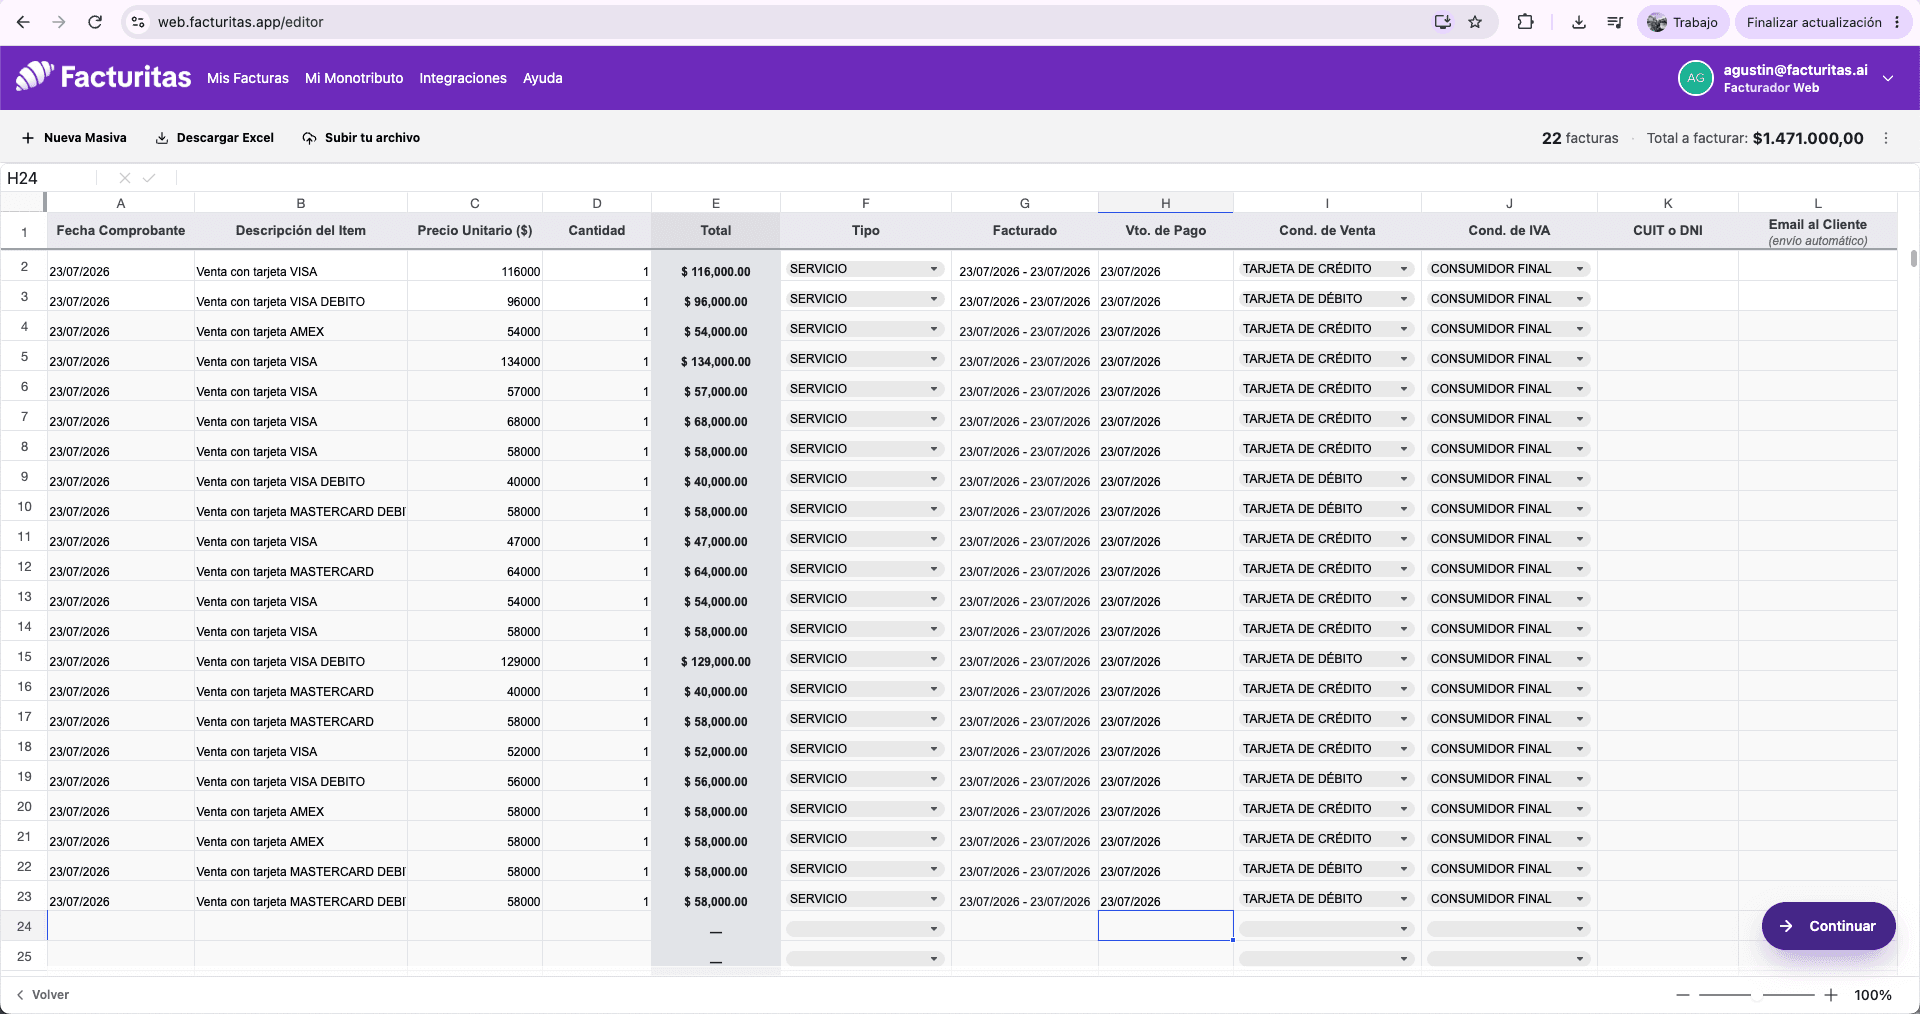Open the Cond. de Venta dropdown in row 3
The image size is (1920, 1014).
click(x=1326, y=299)
